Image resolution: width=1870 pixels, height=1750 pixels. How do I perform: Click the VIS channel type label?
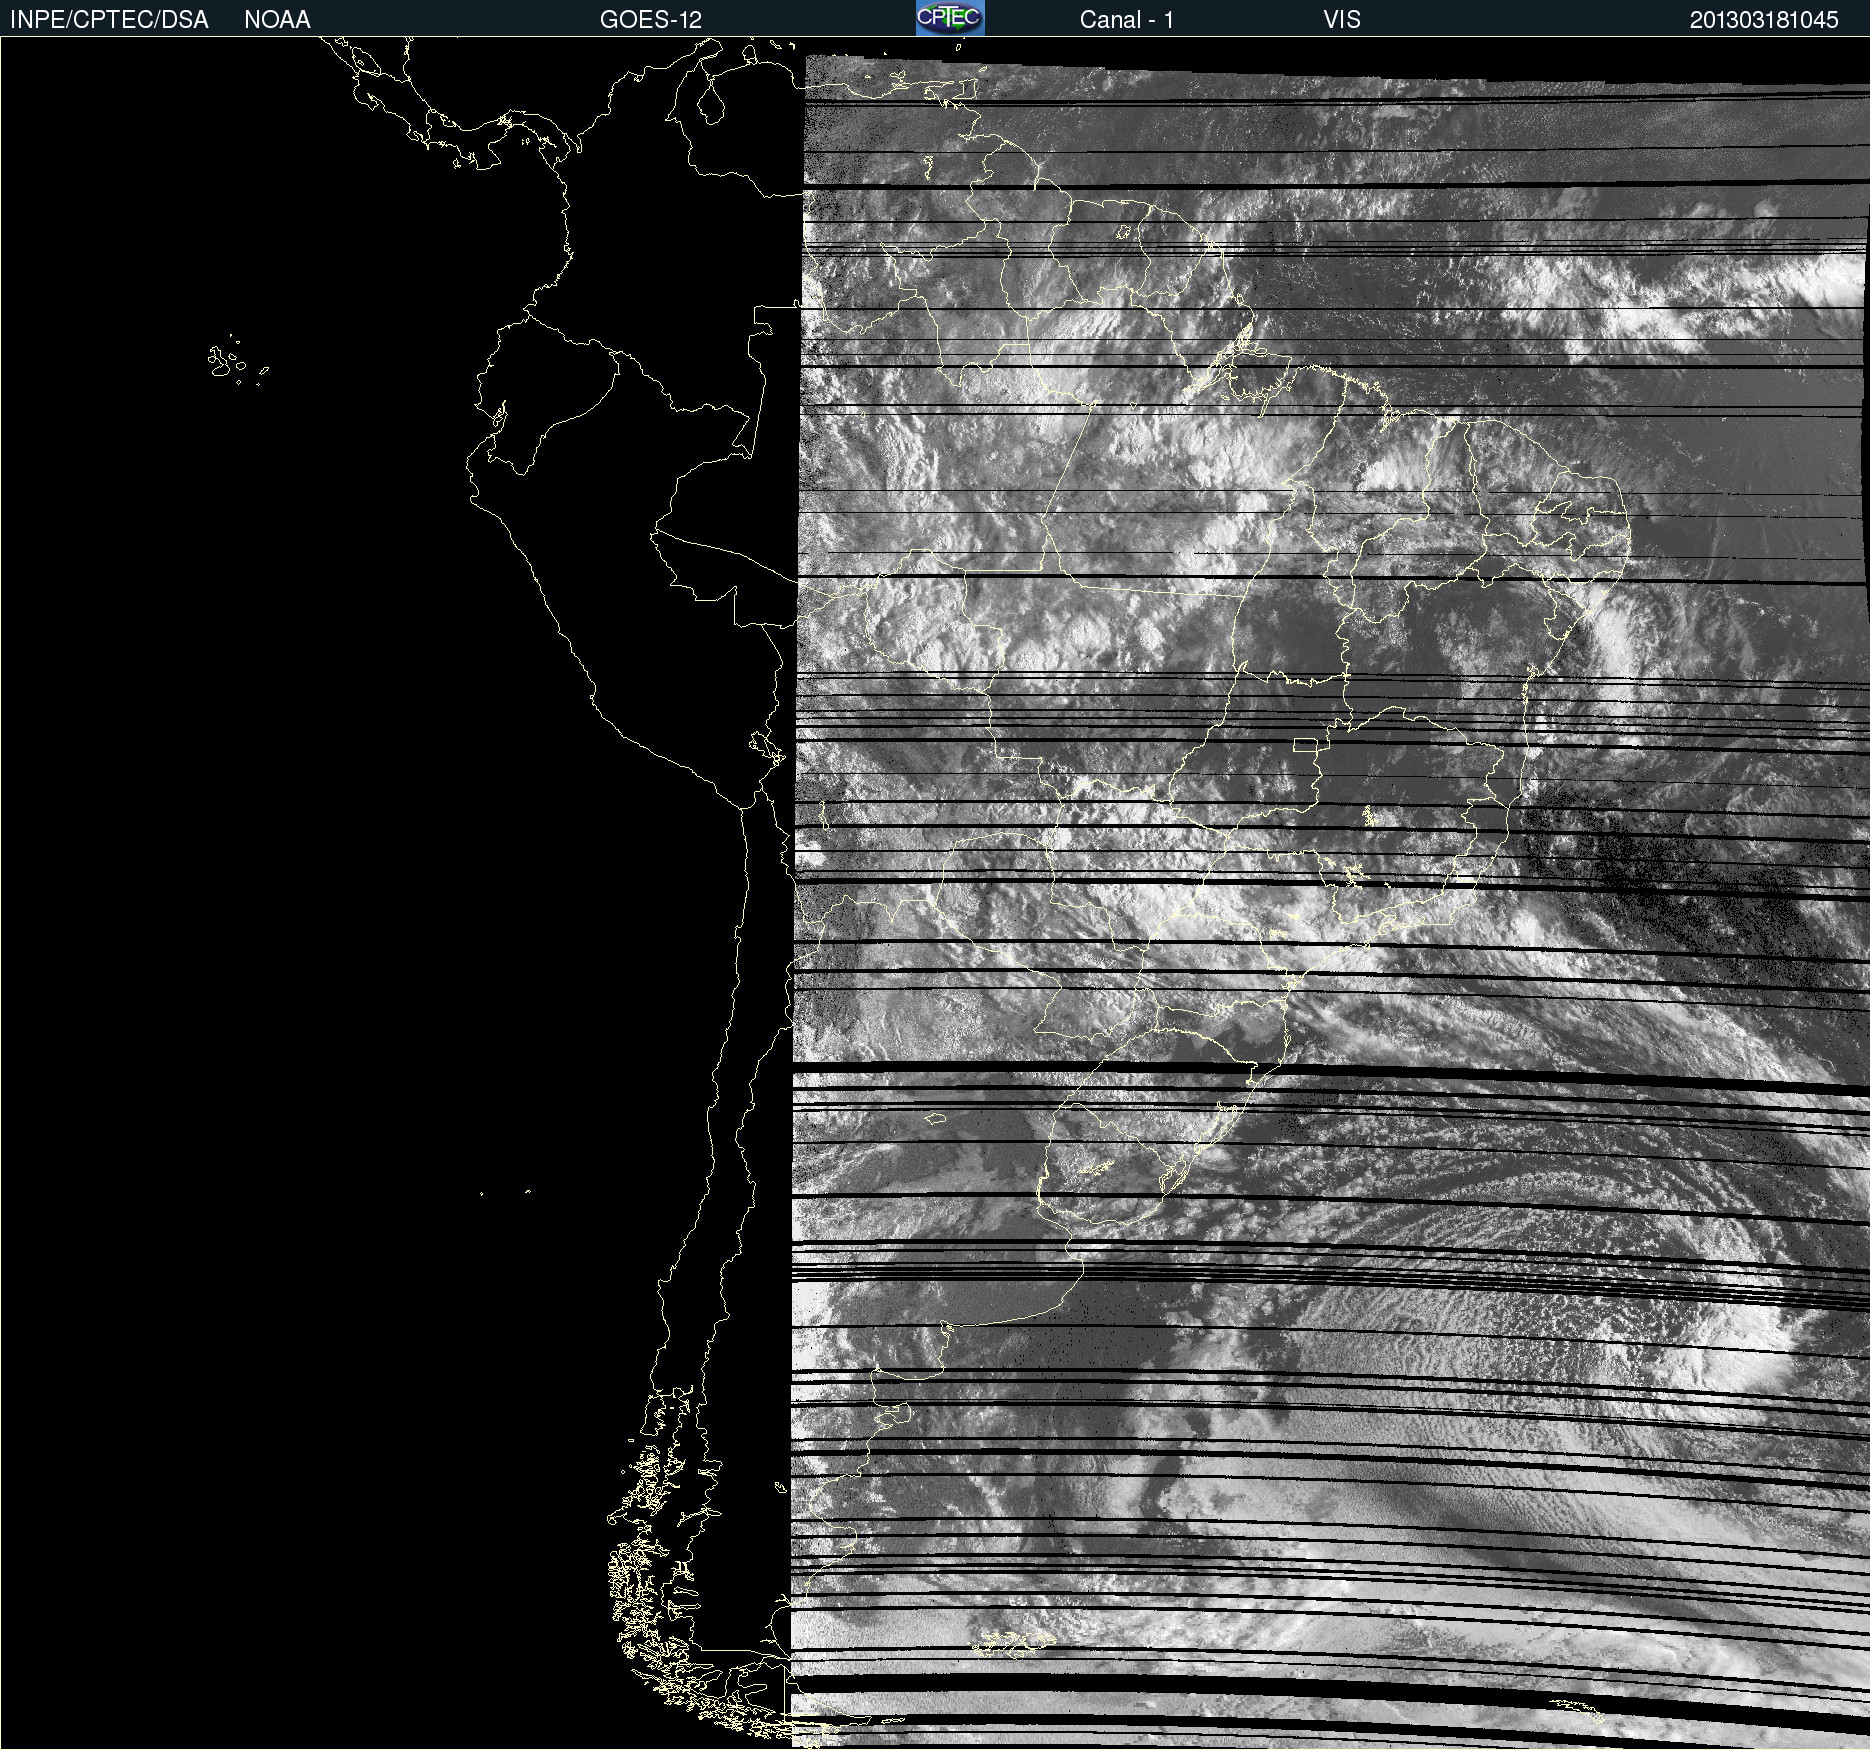[1341, 20]
